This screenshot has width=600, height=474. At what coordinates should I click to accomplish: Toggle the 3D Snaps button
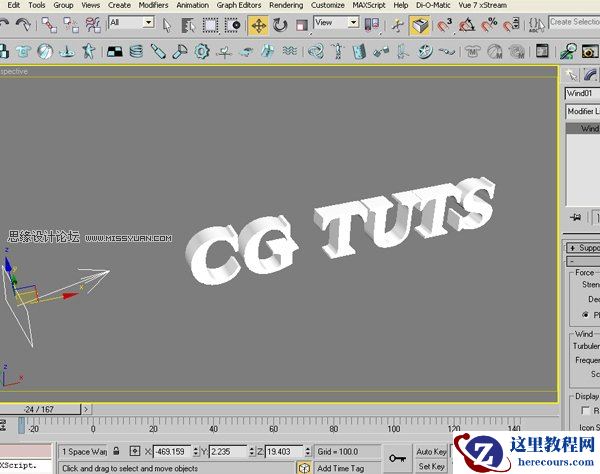pyautogui.click(x=444, y=26)
